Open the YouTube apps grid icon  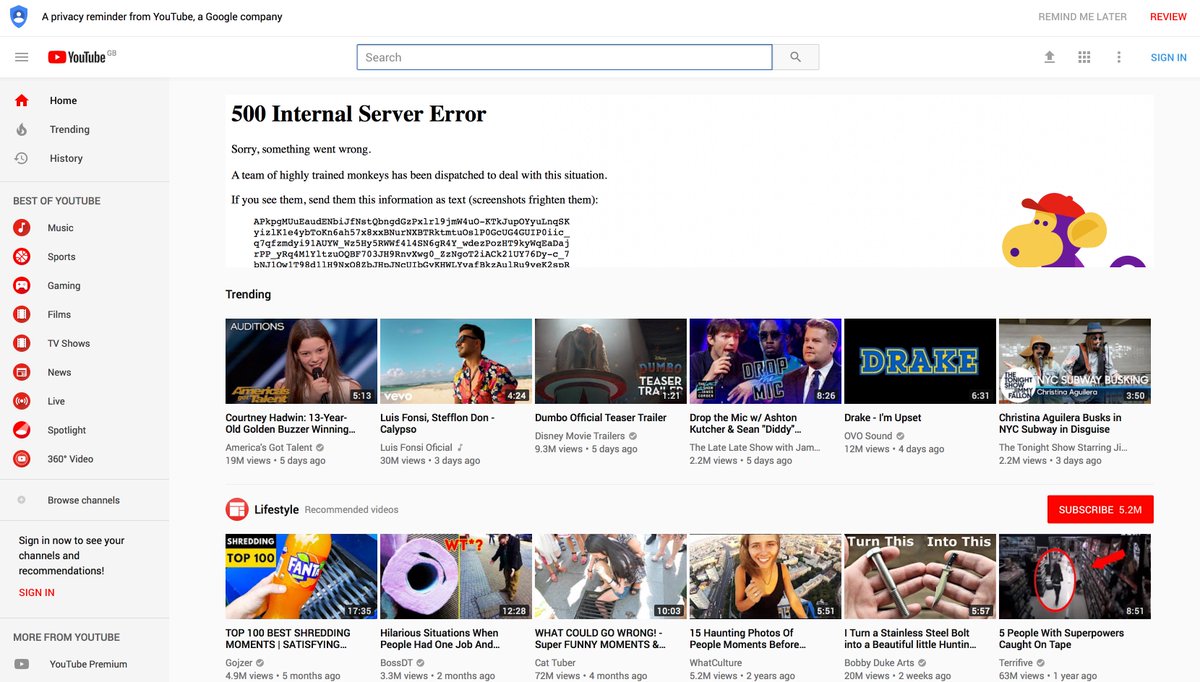[1084, 57]
